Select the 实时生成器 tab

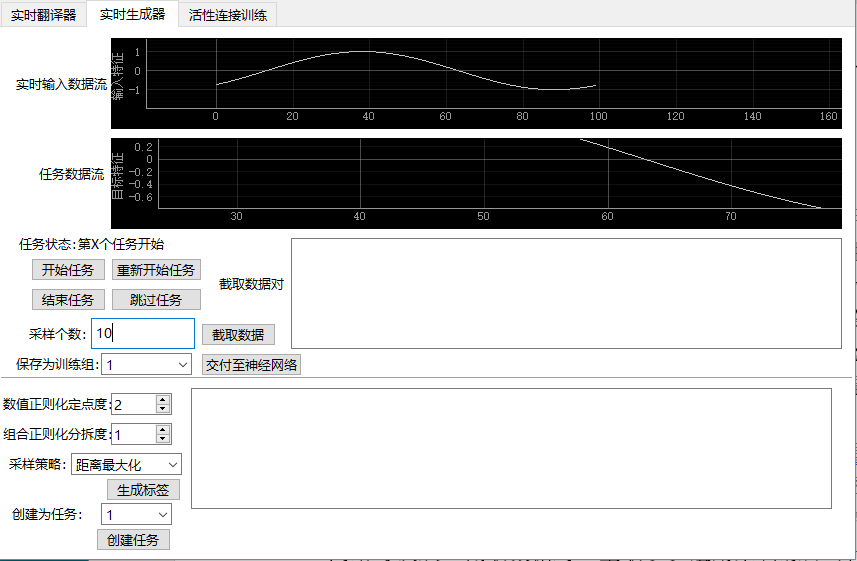click(132, 14)
